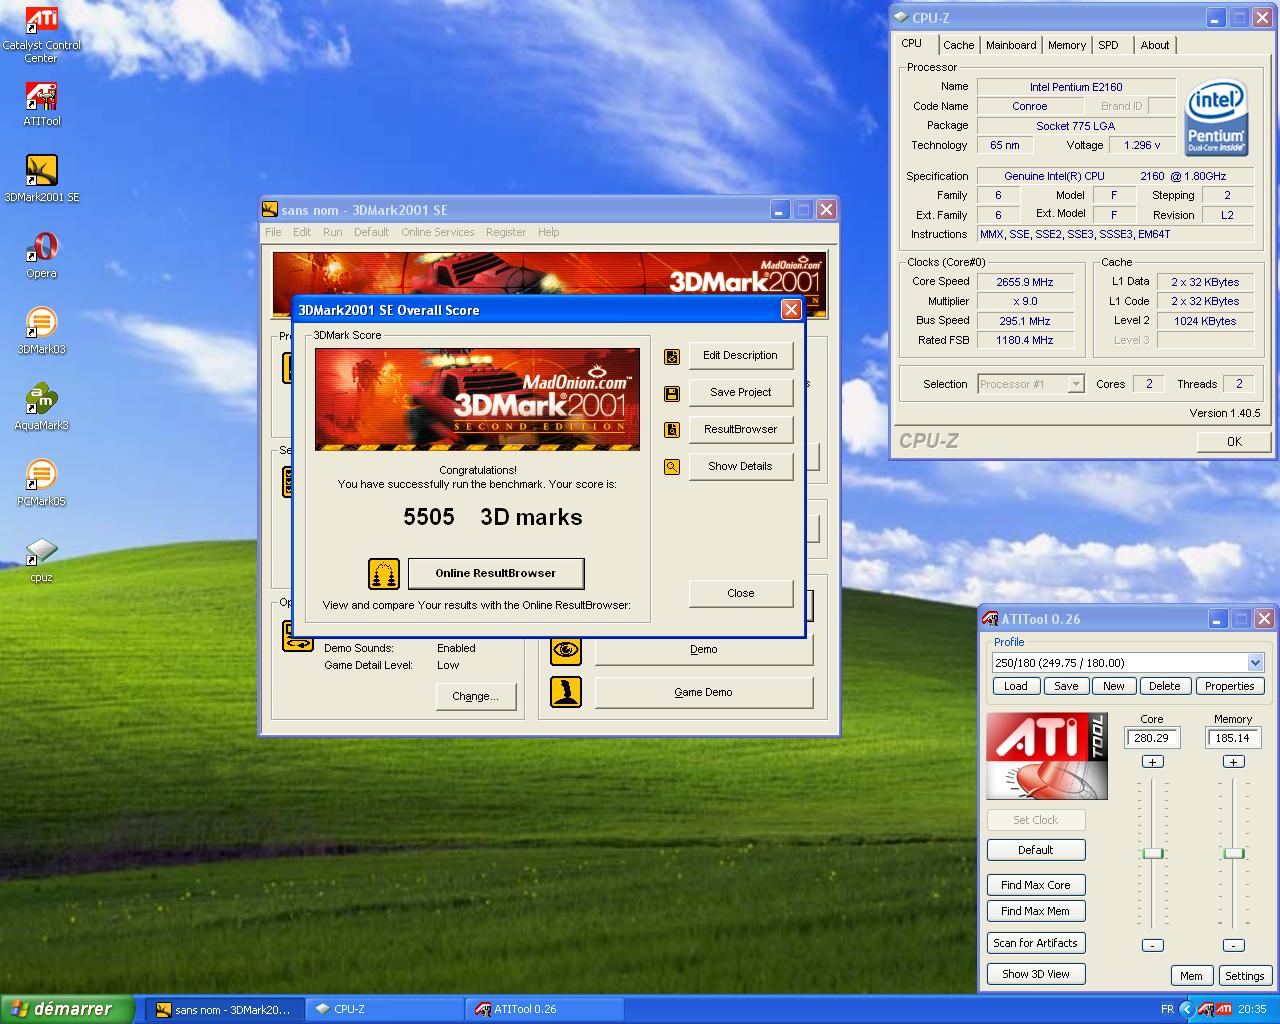
Task: Click Scan for Artifacts in ATITool
Action: (1036, 943)
